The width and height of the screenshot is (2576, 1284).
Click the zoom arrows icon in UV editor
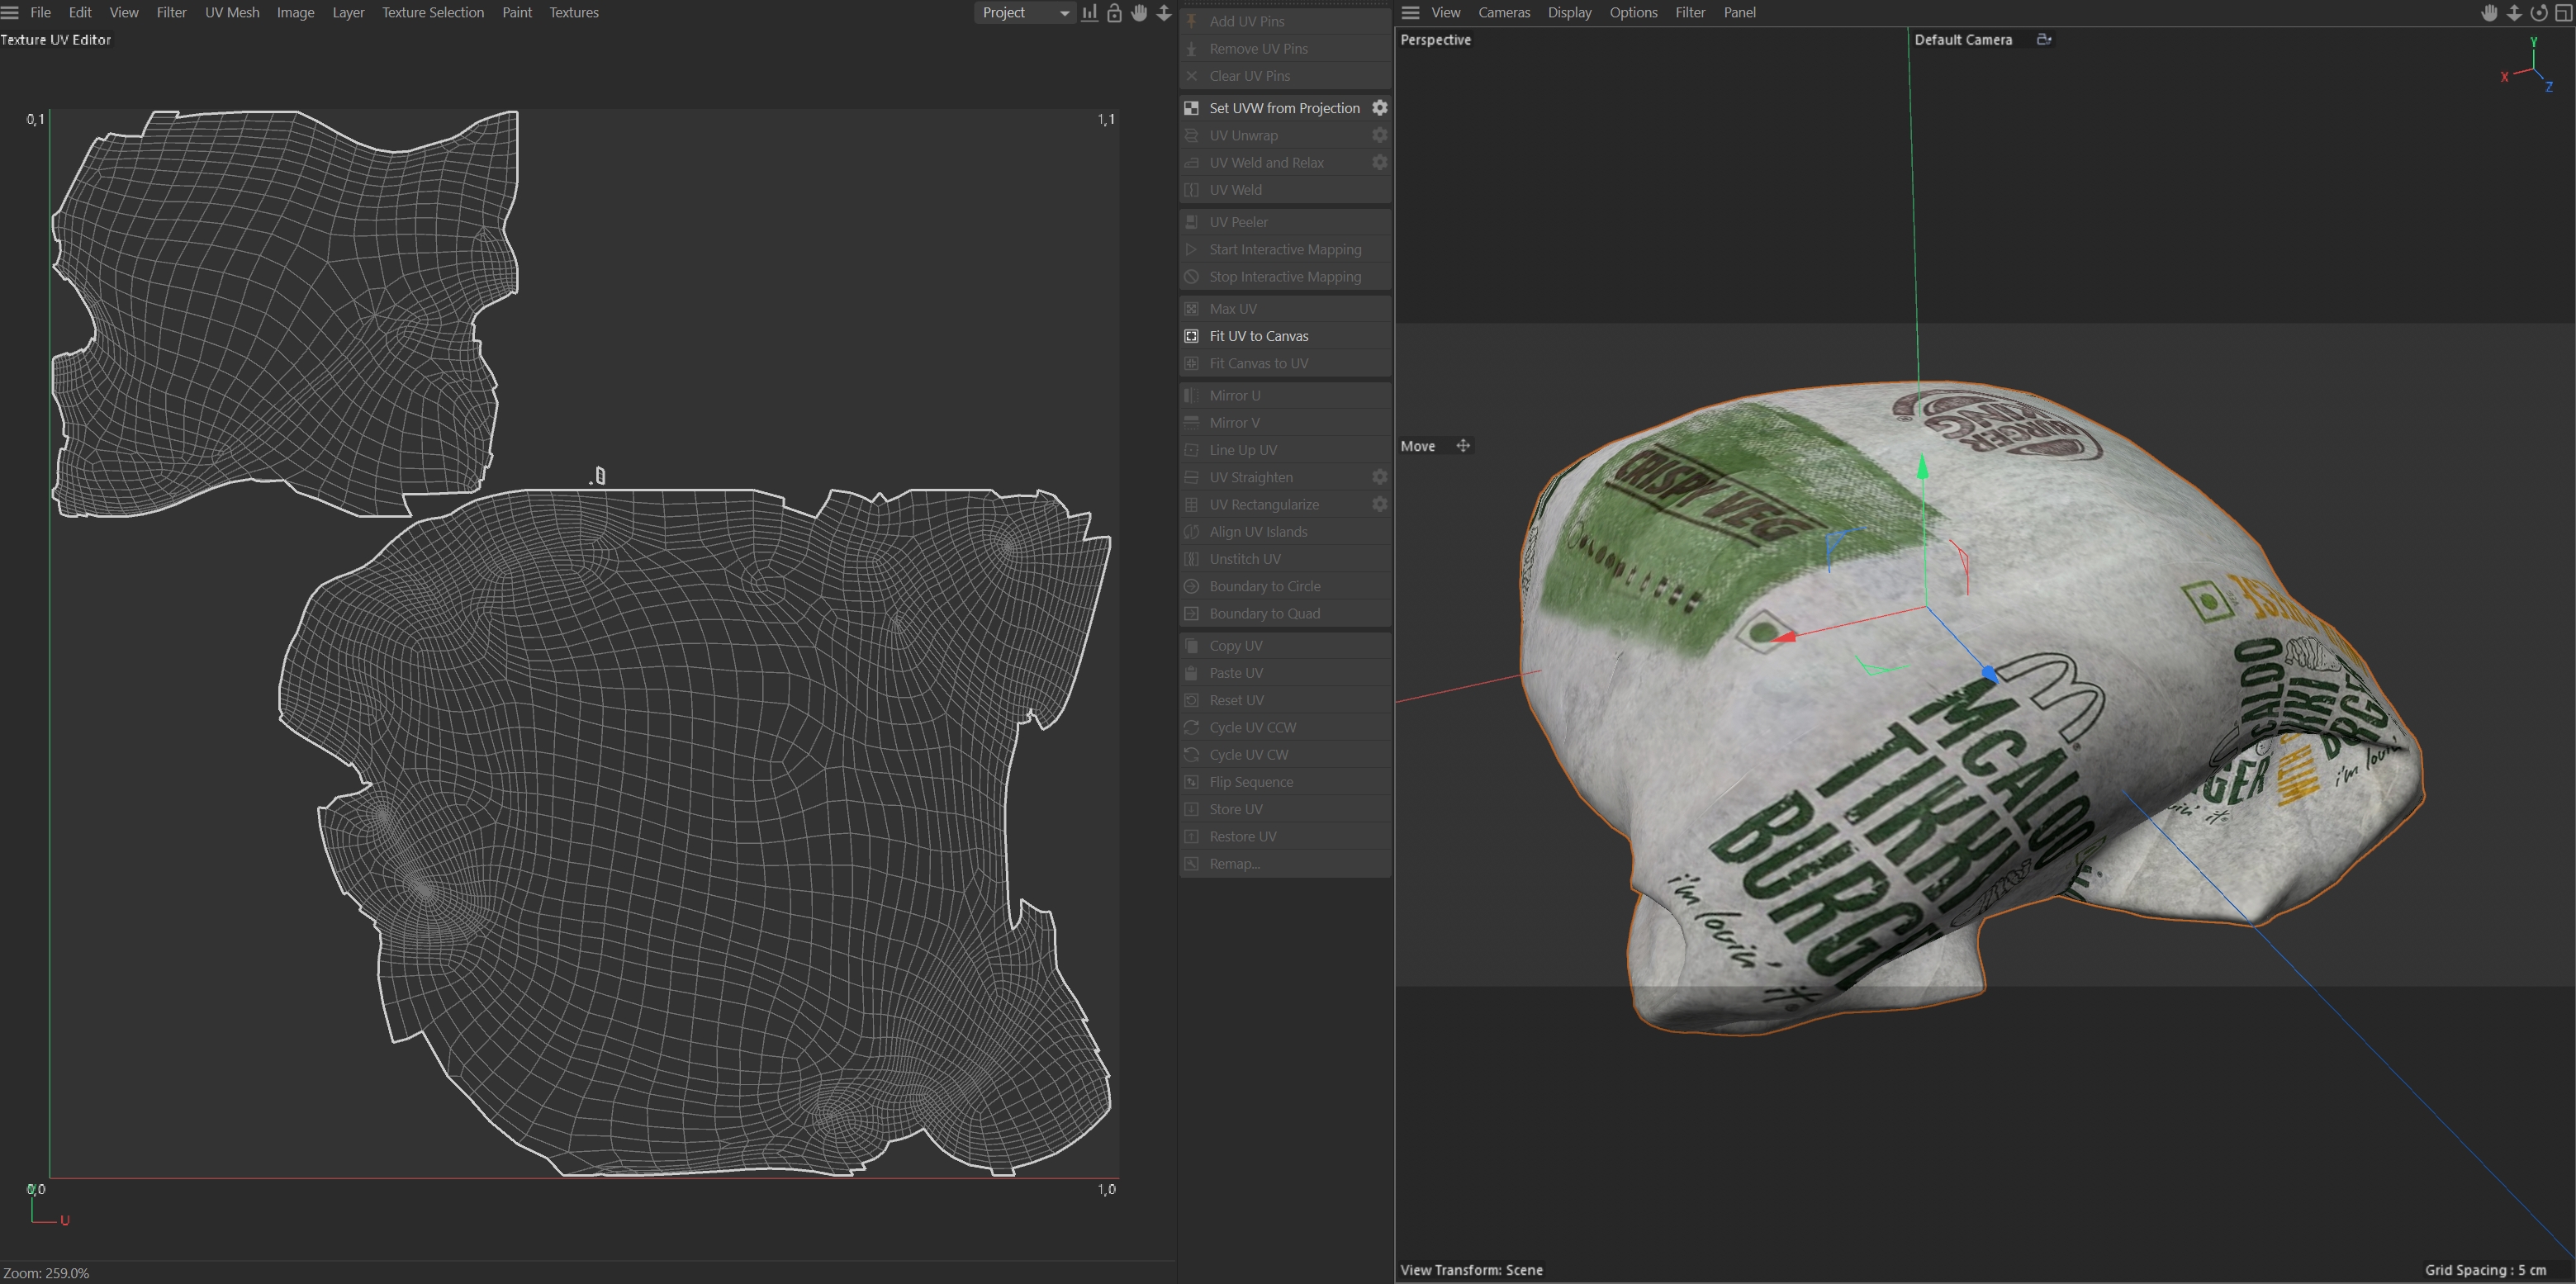click(1164, 13)
